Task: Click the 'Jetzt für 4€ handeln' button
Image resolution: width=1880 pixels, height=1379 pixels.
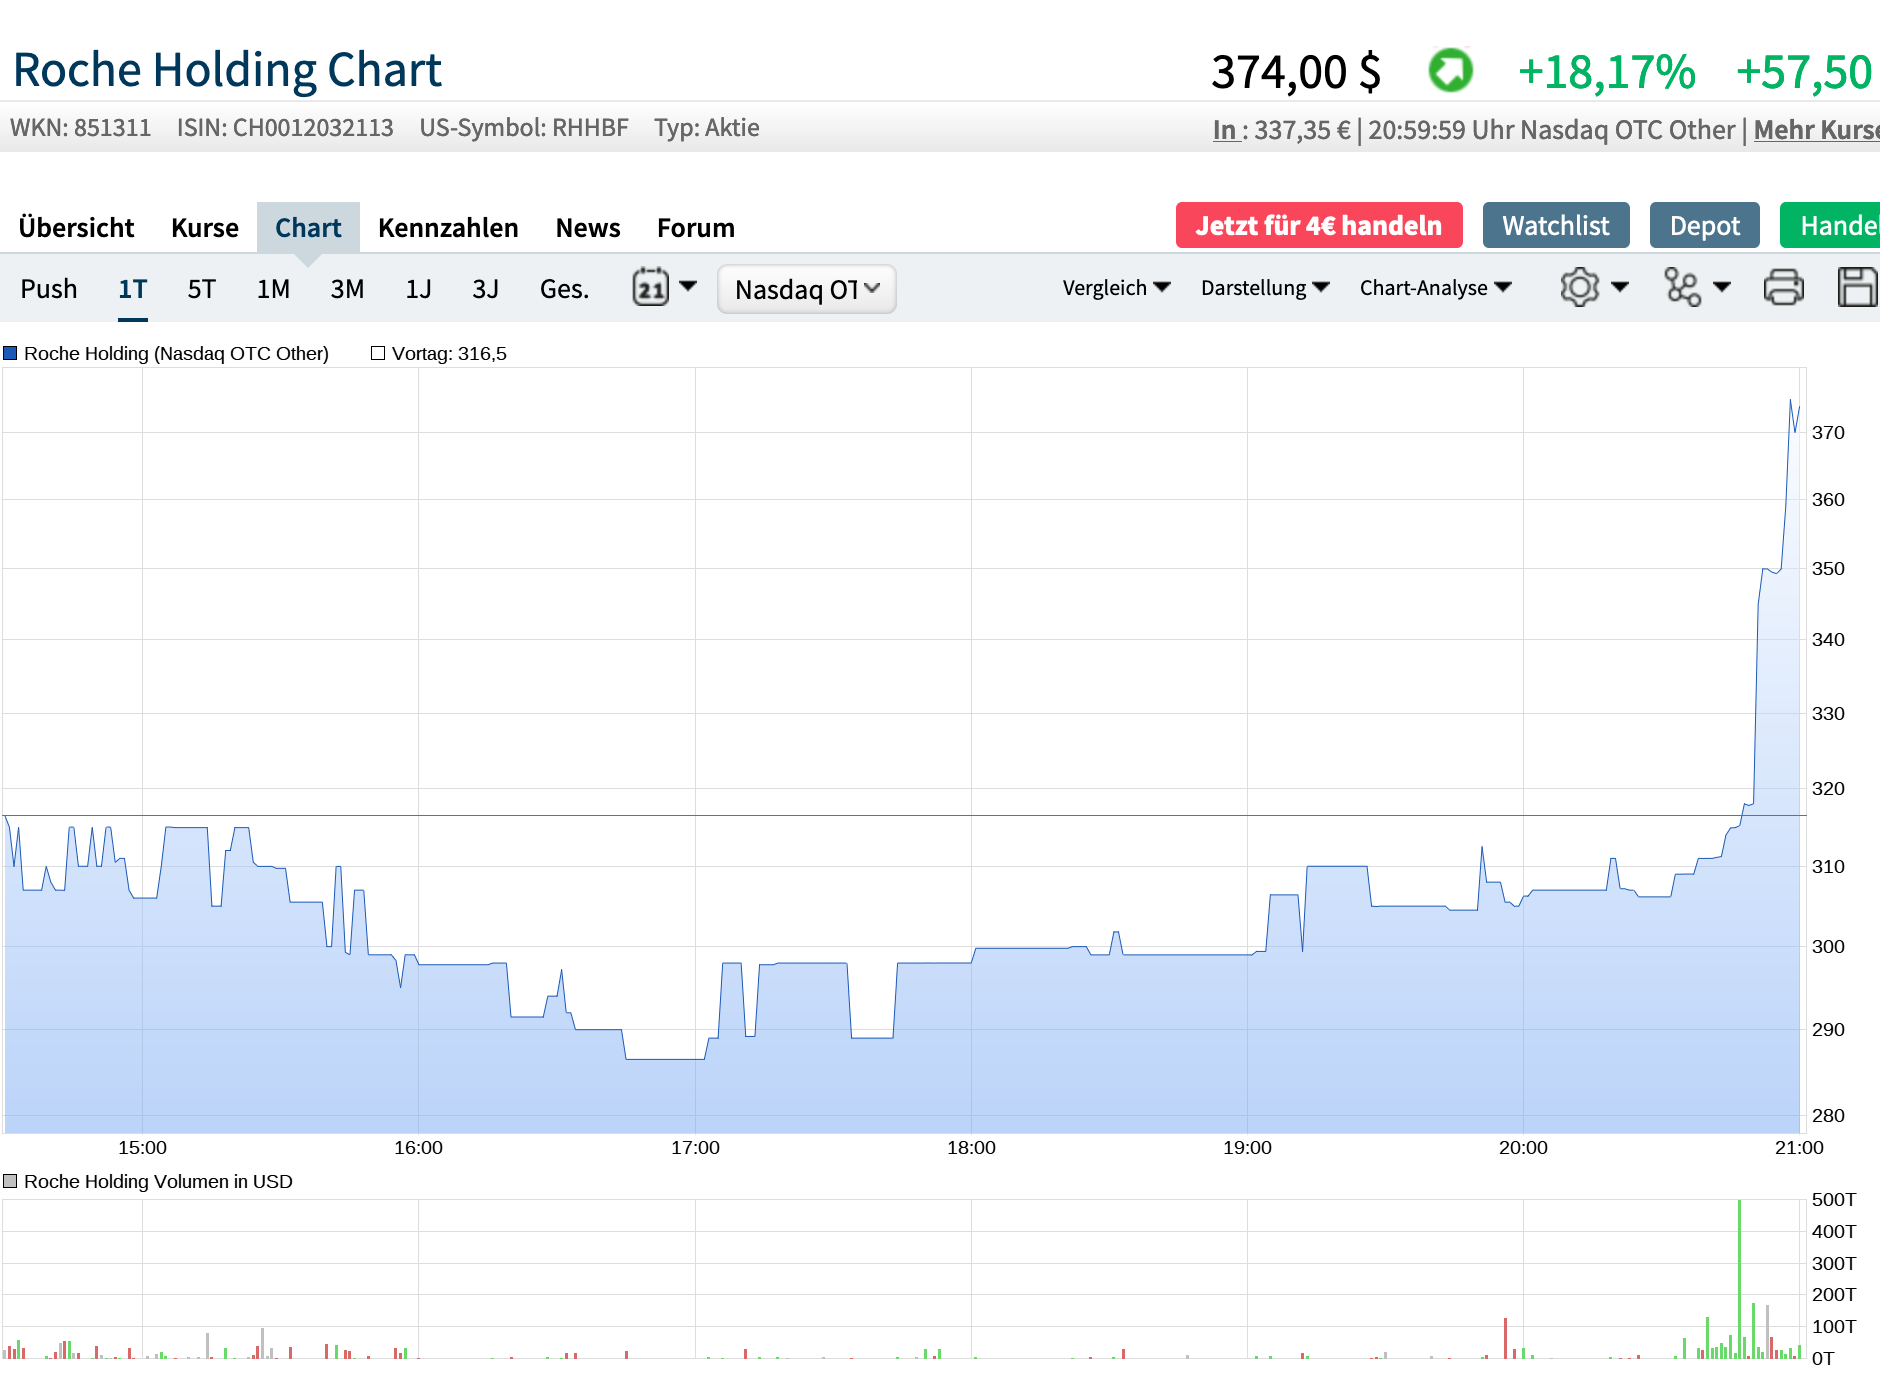Action: tap(1318, 226)
